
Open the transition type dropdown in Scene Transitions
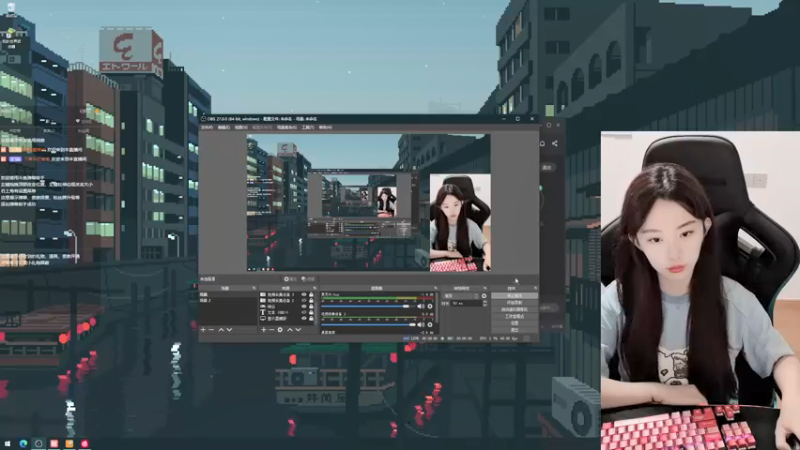461,296
